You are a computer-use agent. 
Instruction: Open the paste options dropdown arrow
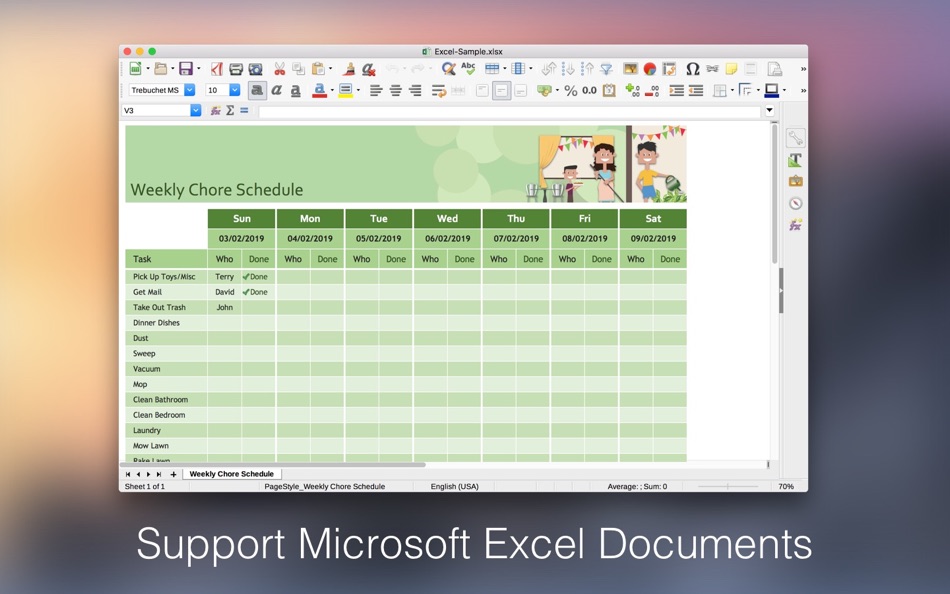[x=330, y=68]
